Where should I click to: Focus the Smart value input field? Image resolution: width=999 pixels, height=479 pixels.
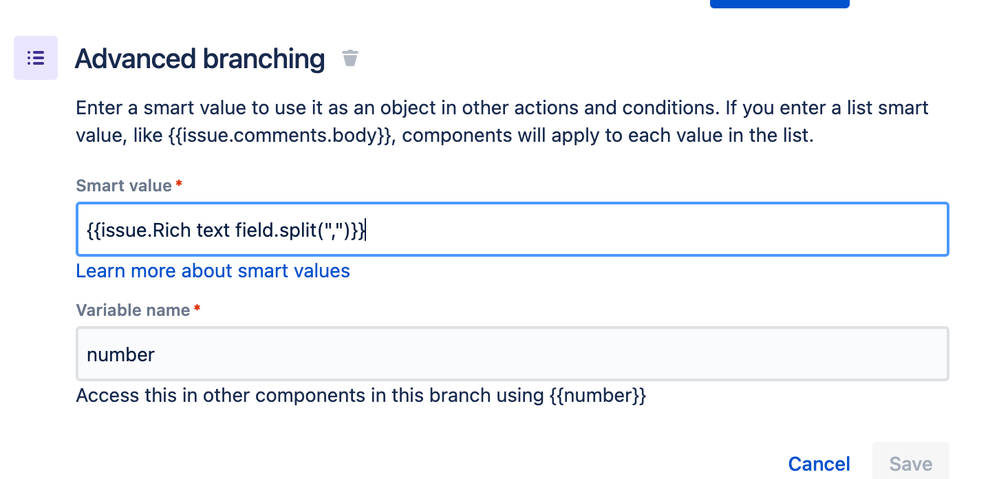pos(512,229)
